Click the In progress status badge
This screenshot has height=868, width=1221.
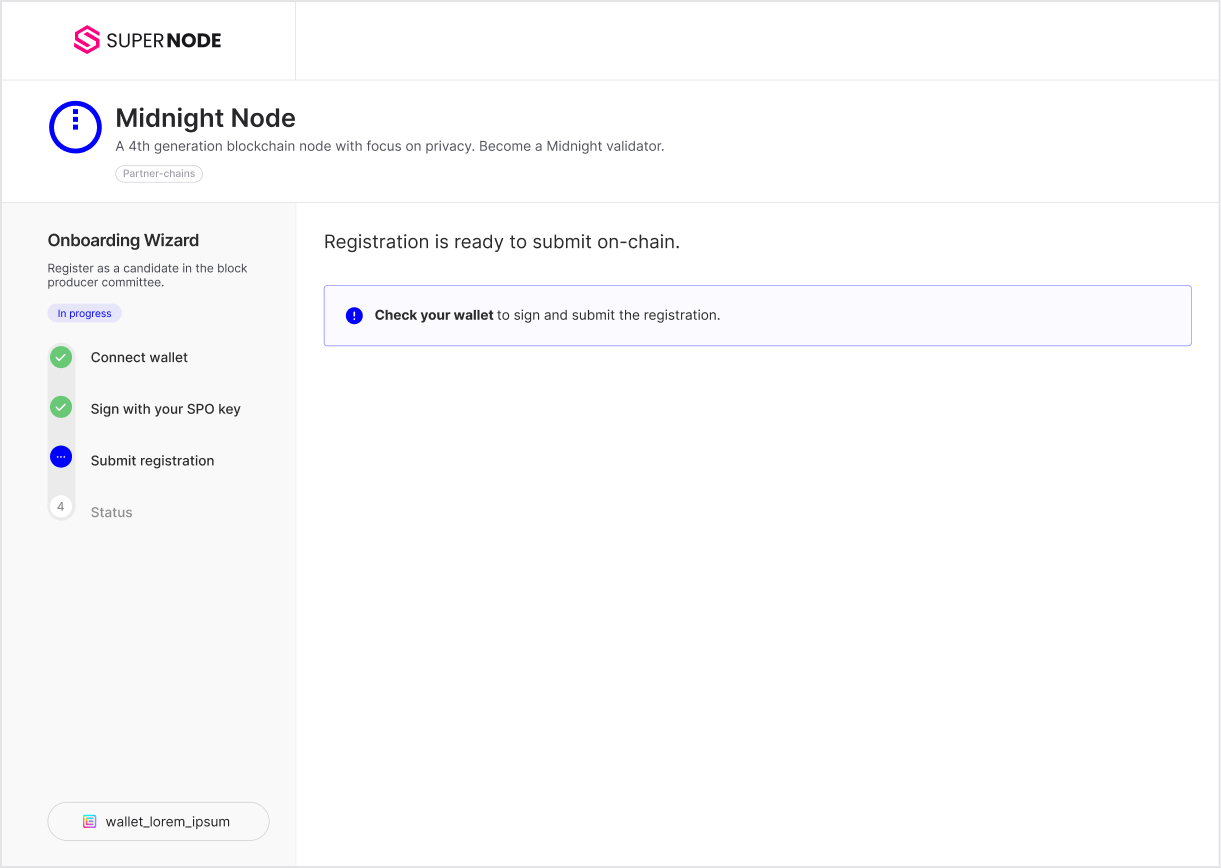84,314
